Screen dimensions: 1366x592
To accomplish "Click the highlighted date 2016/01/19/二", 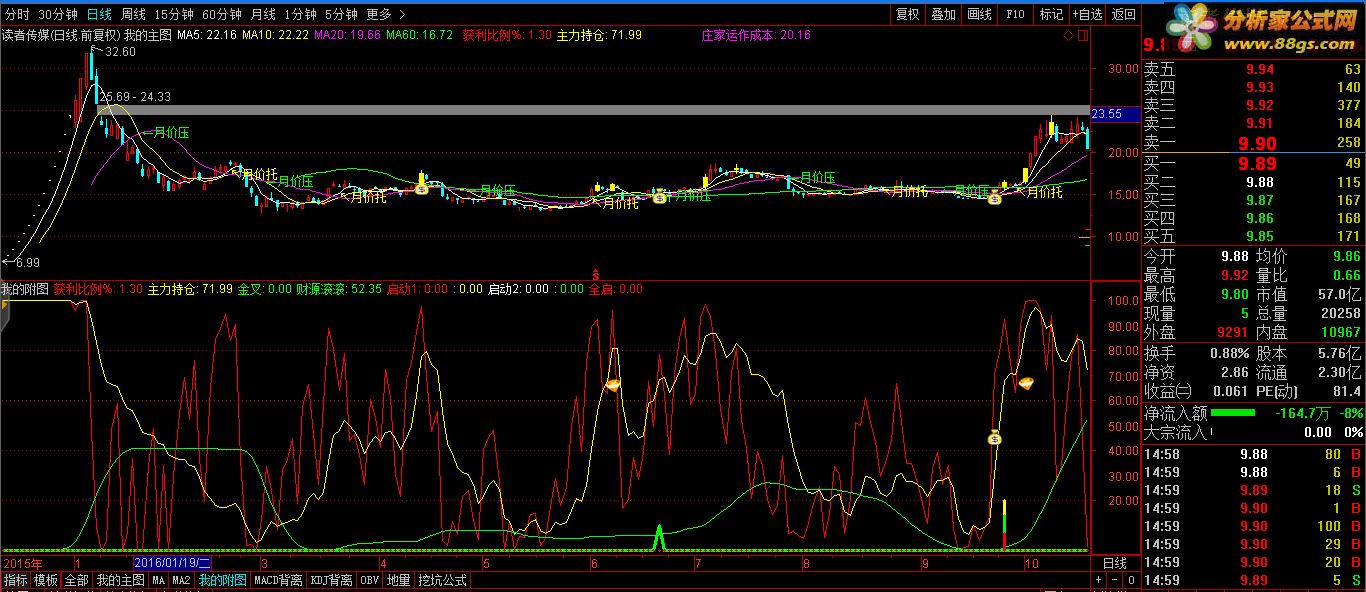I will pos(172,563).
